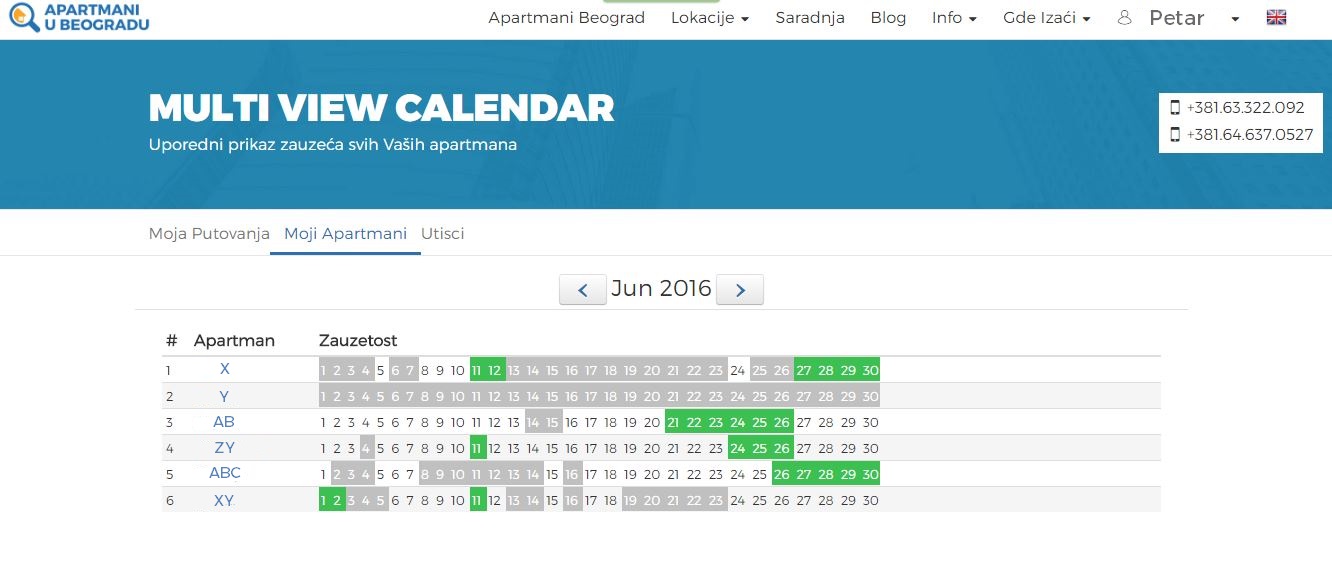
Task: Expand the Gde Izaći dropdown
Action: 1046,18
